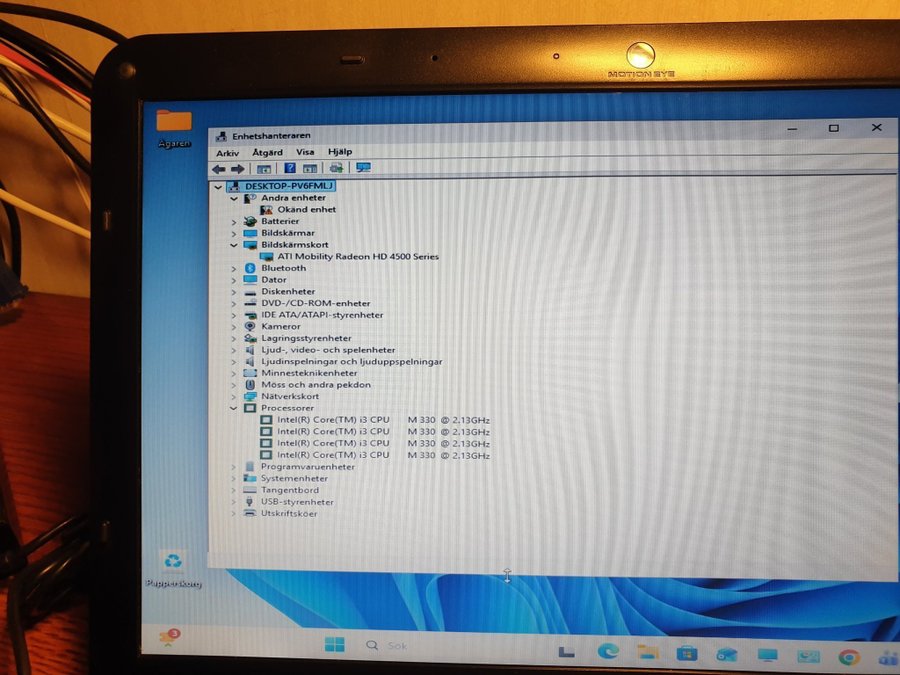
Task: Expand the Bluetooth category
Action: point(234,268)
